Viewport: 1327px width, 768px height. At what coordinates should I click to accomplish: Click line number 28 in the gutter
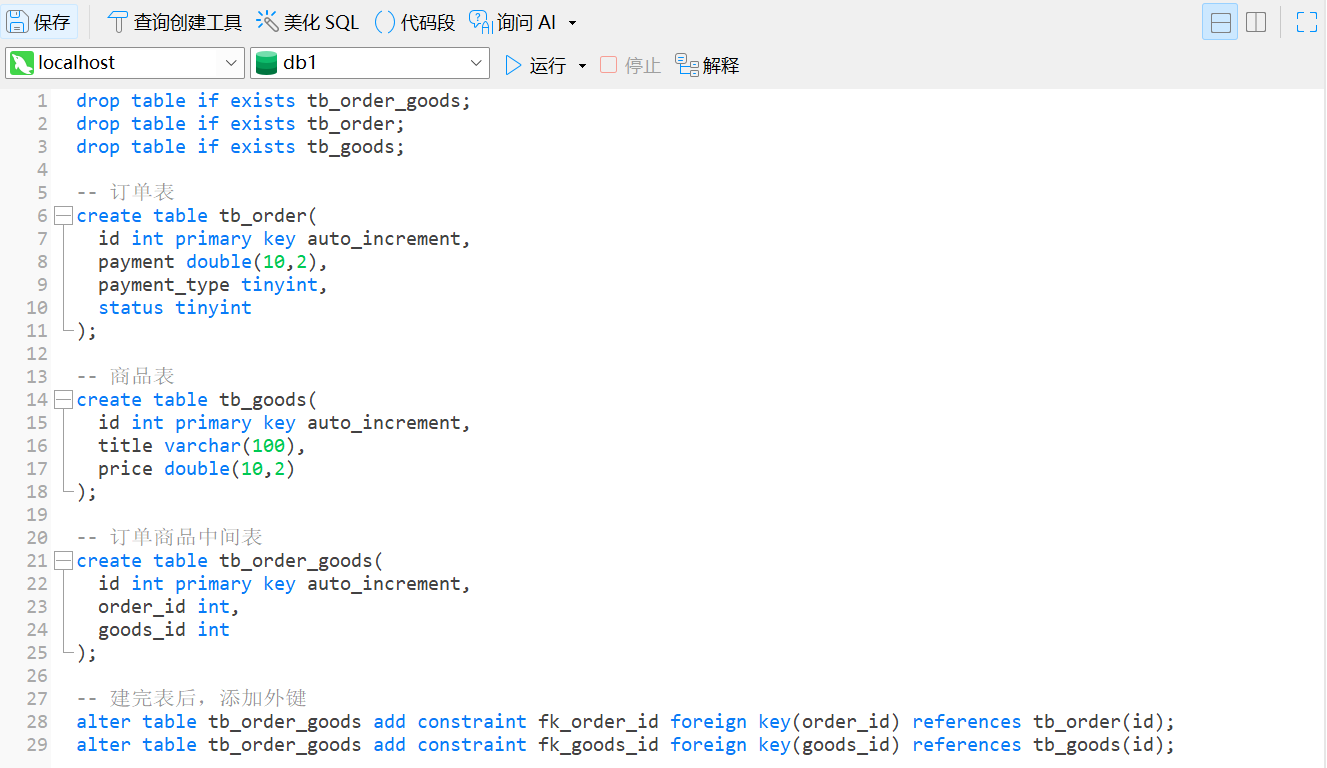pos(37,722)
